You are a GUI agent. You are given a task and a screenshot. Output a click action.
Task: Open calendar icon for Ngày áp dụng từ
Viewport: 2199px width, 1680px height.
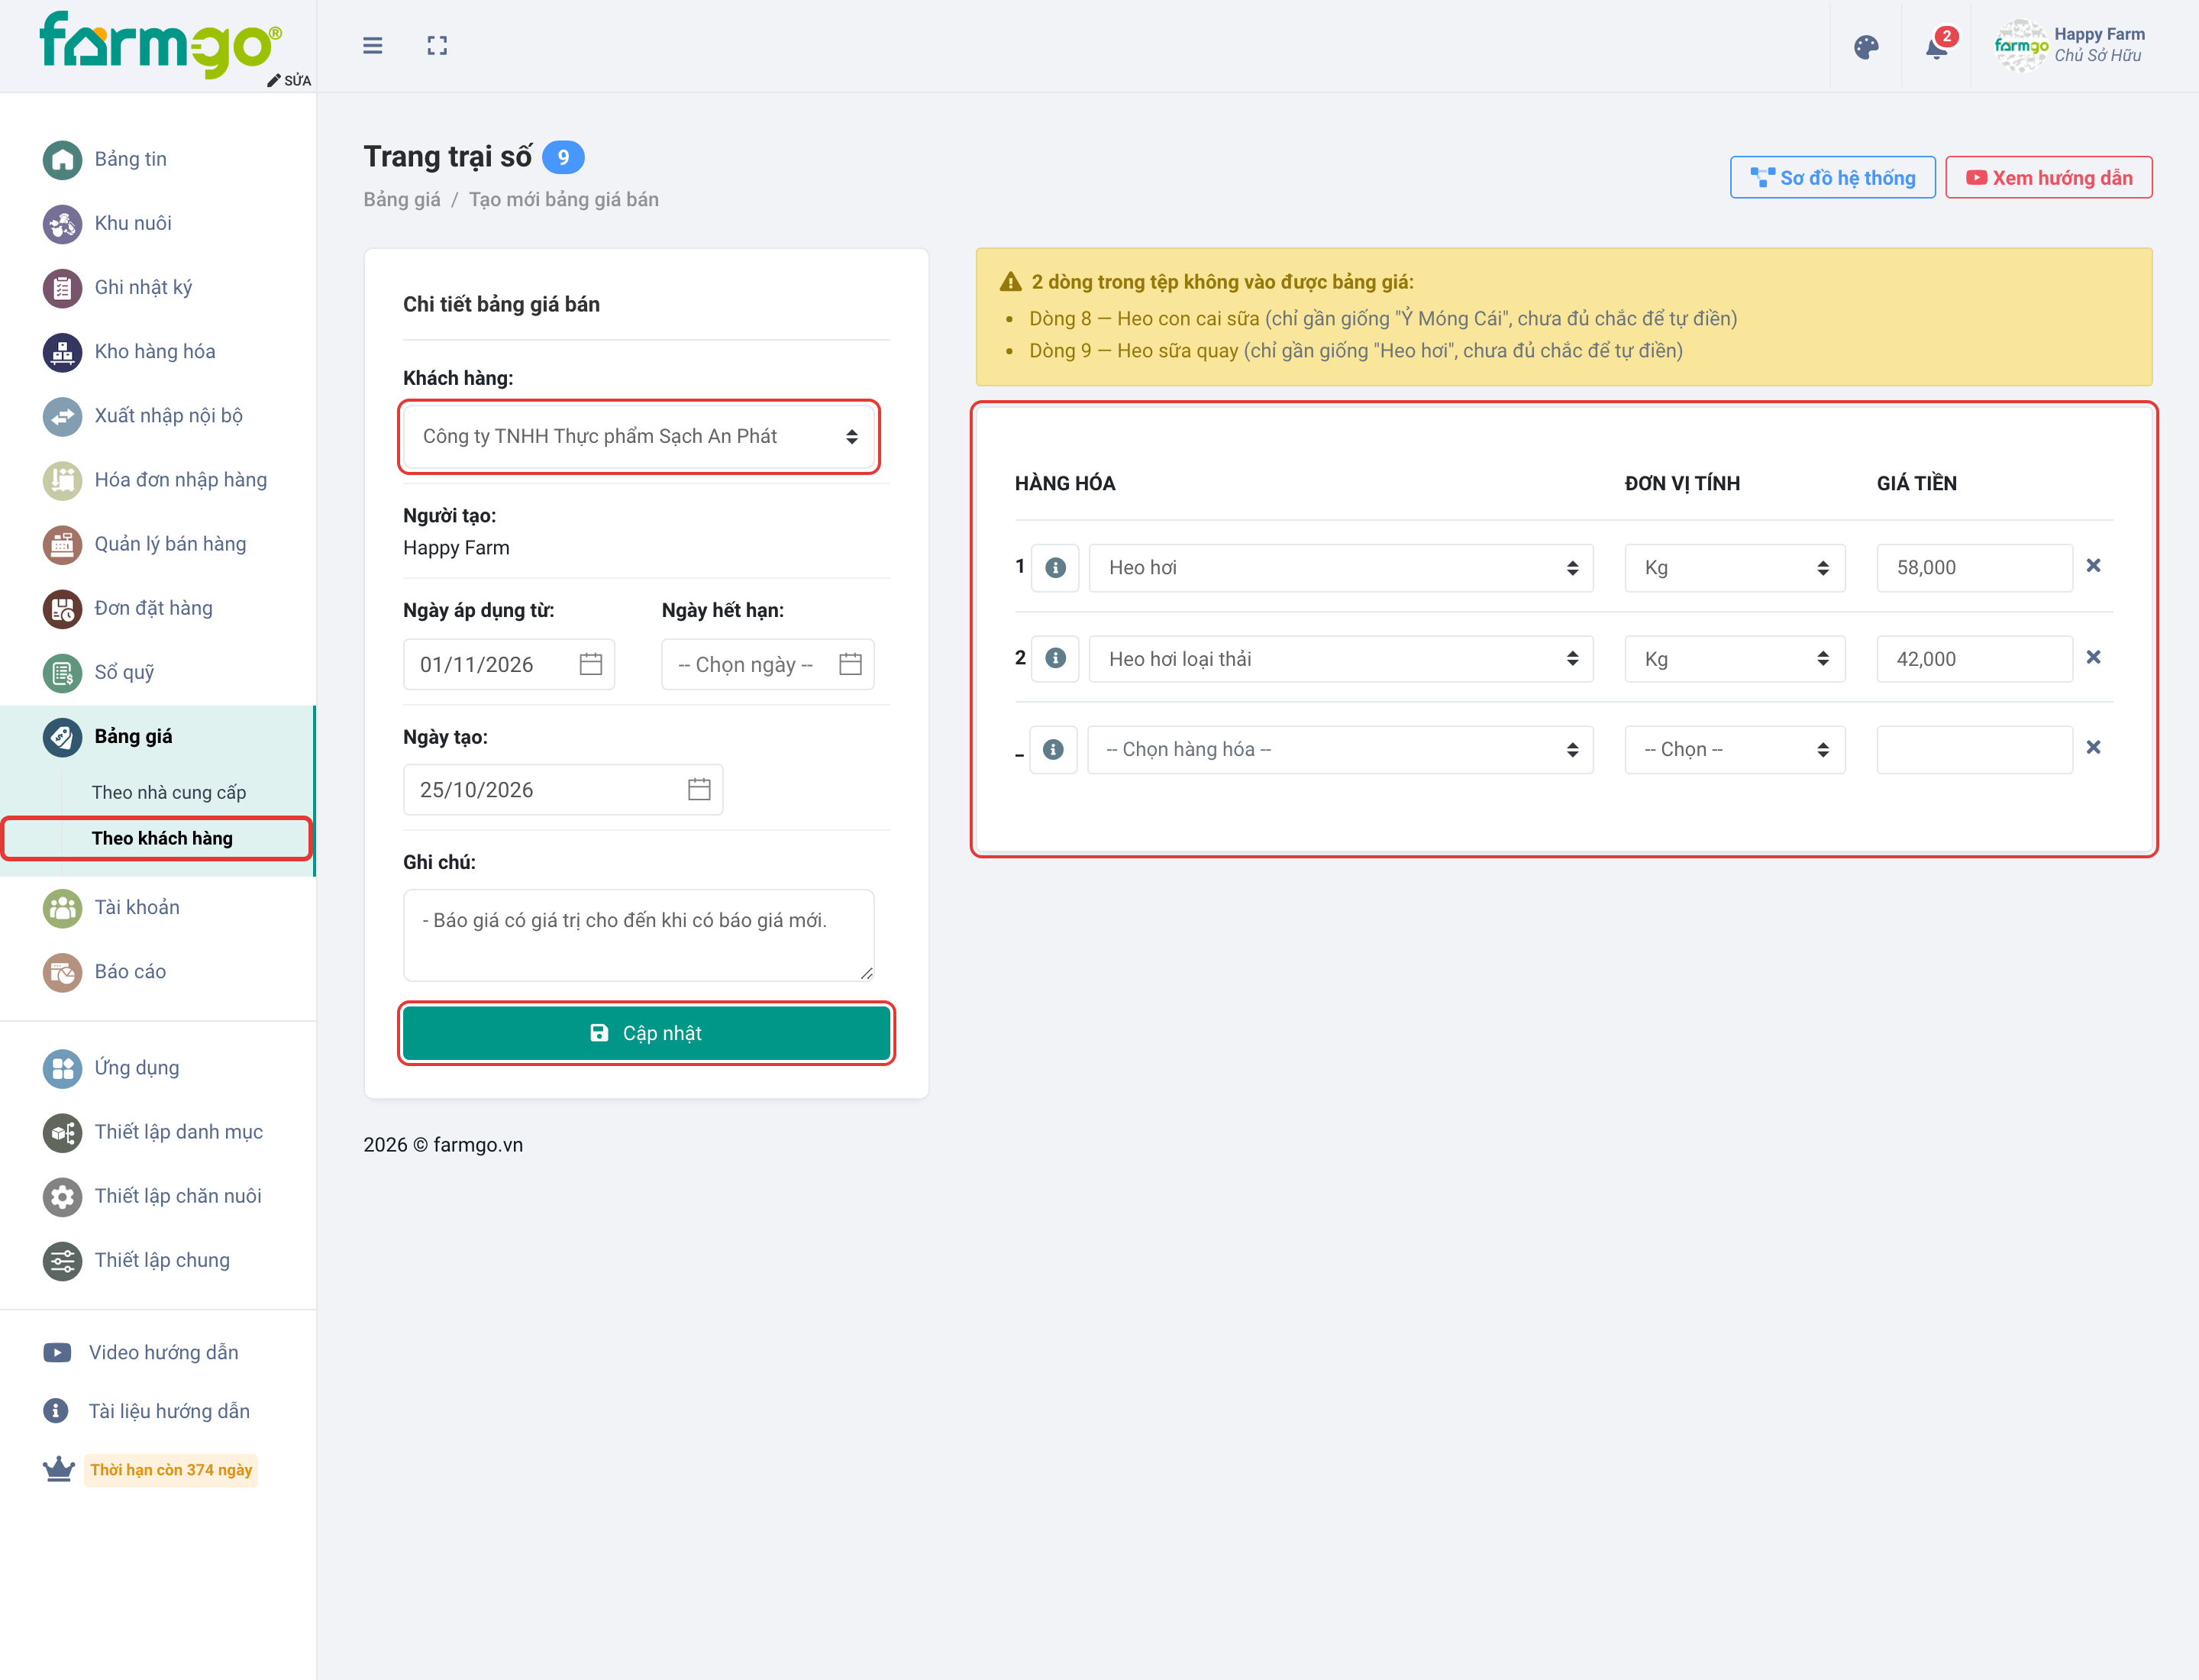click(591, 664)
